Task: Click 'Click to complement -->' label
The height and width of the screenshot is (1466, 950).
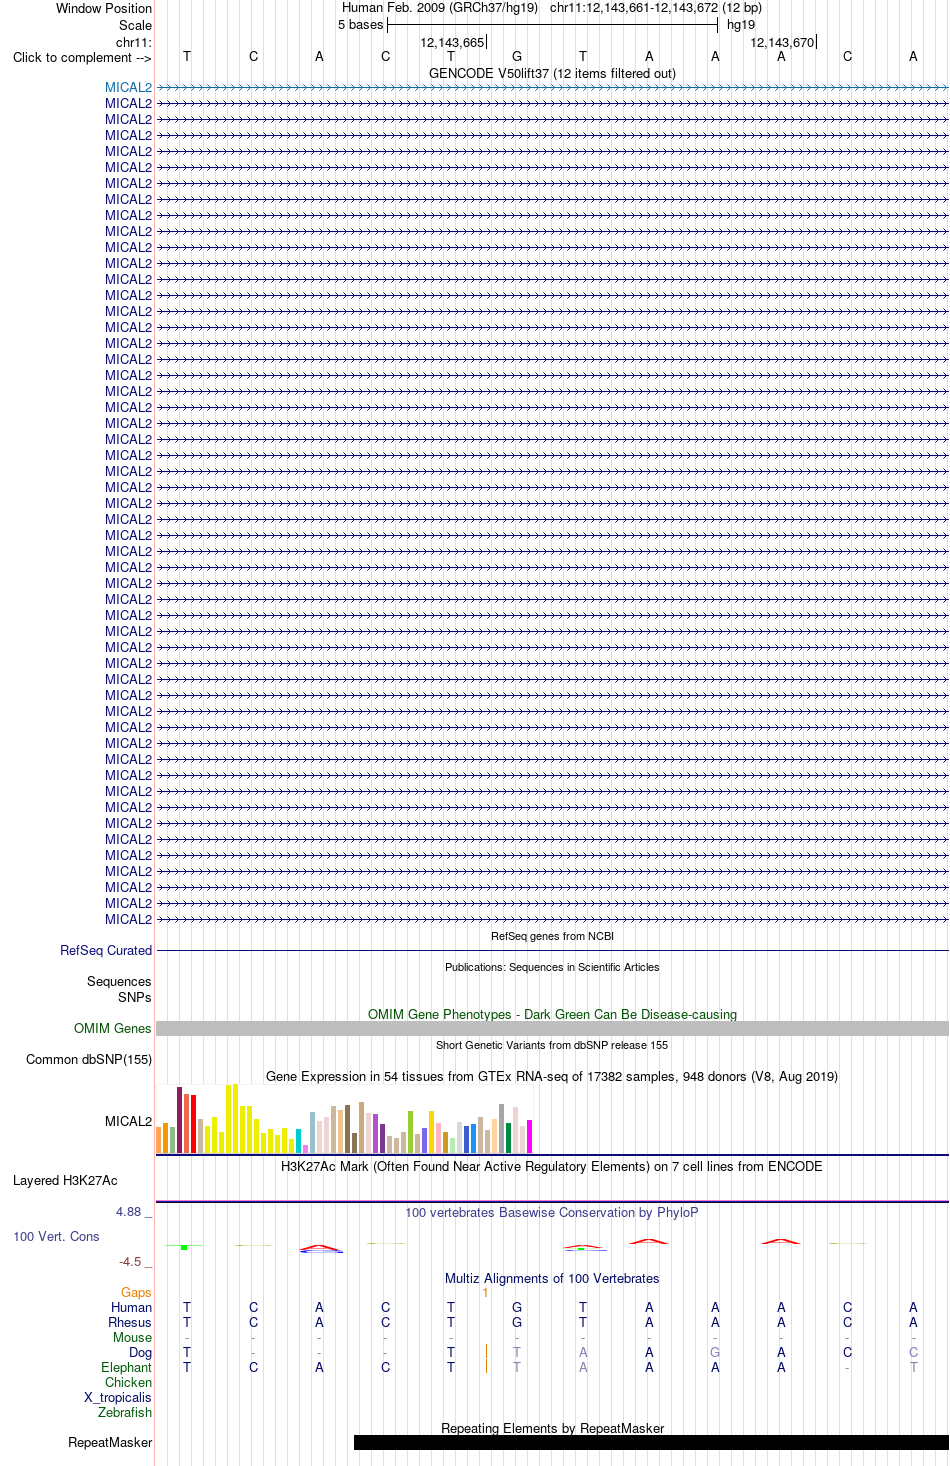Action: [82, 57]
